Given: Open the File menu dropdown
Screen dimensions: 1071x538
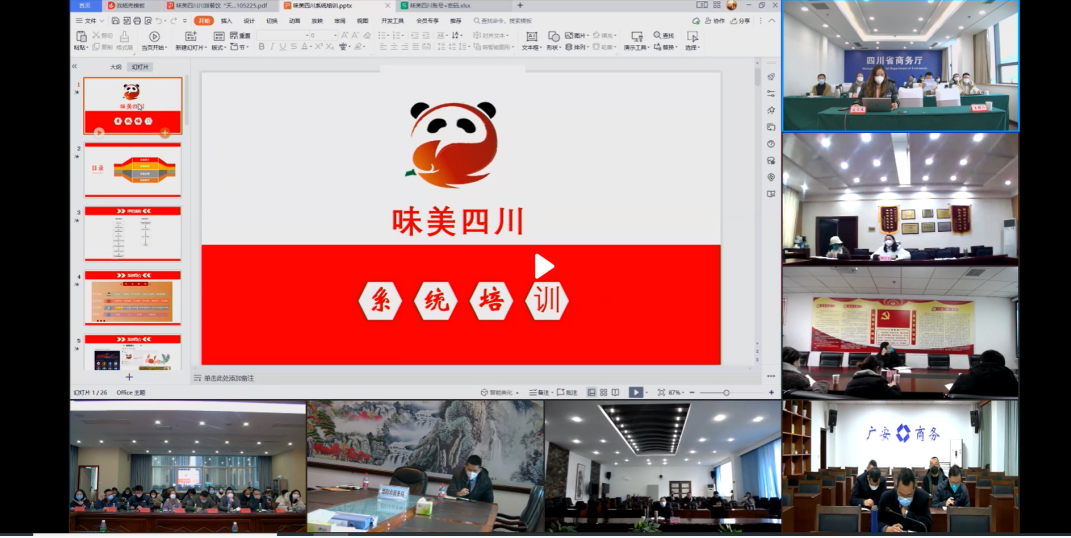Looking at the screenshot, I should 89,21.
